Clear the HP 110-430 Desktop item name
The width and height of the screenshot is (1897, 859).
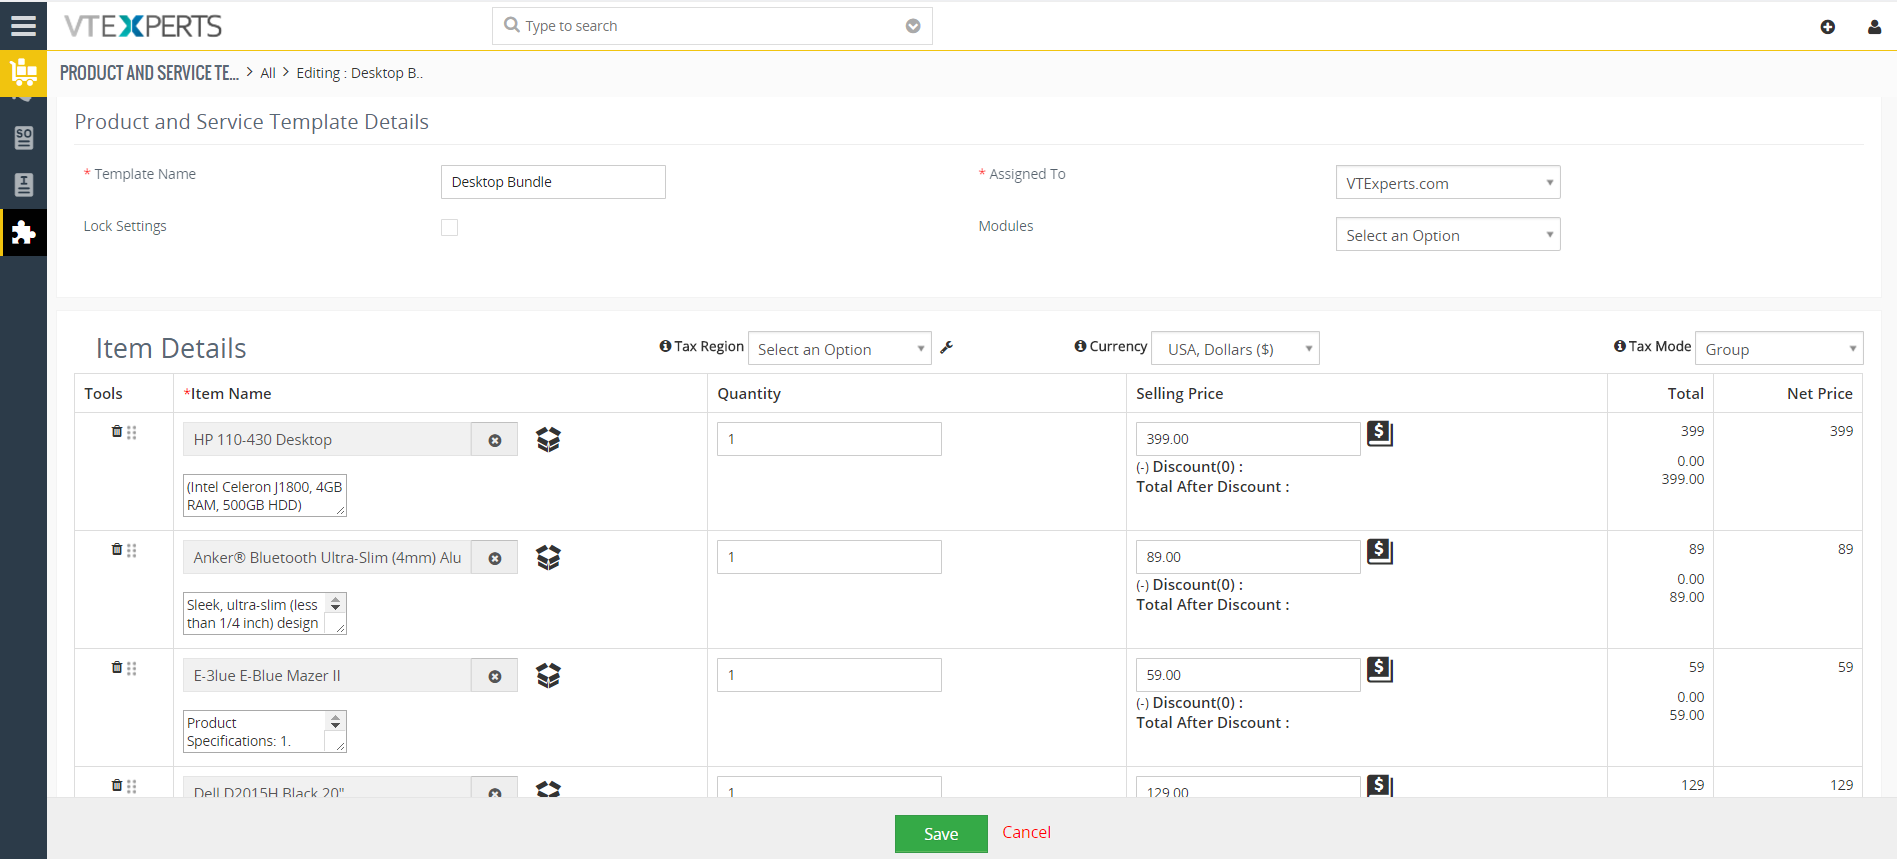pos(494,440)
